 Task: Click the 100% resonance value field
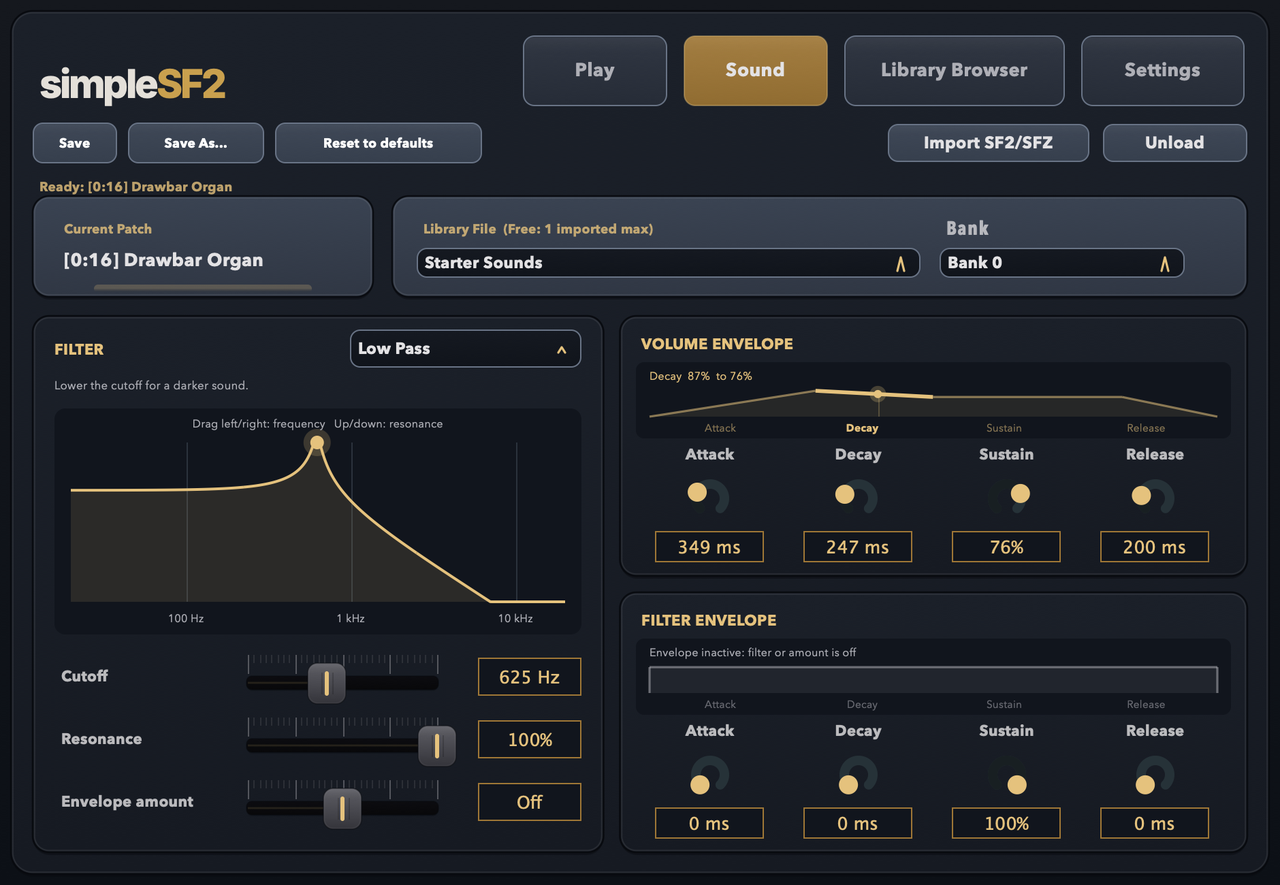tap(529, 740)
